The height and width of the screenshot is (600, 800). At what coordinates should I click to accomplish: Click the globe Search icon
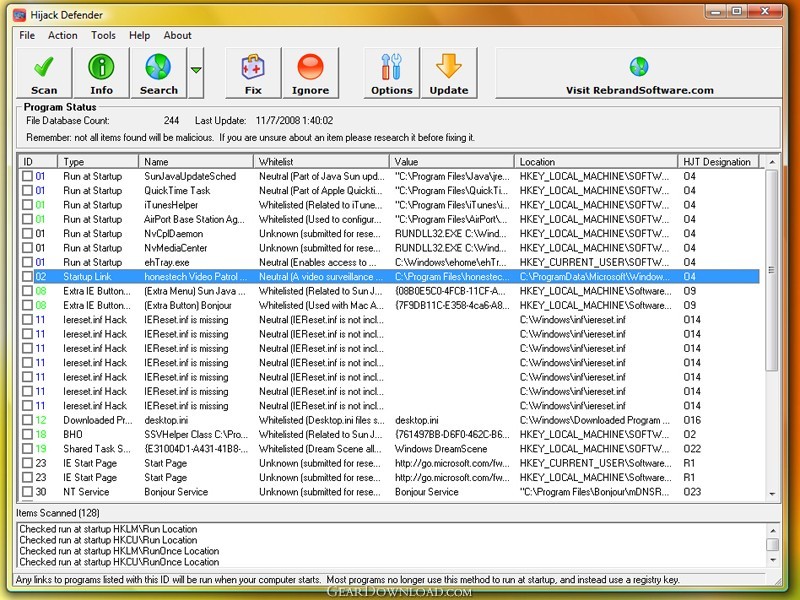pyautogui.click(x=158, y=73)
